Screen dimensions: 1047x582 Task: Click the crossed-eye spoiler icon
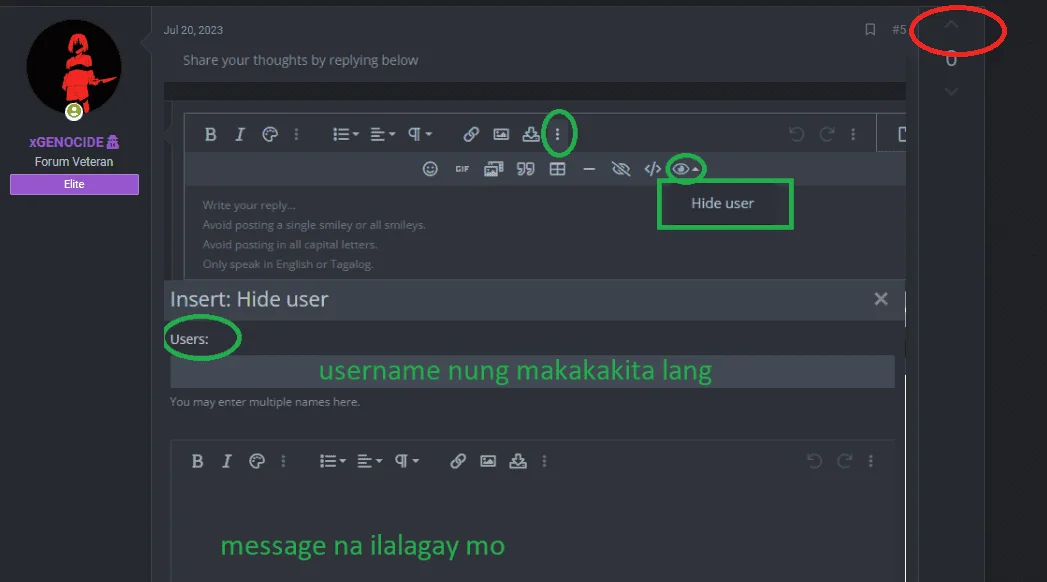(621, 169)
